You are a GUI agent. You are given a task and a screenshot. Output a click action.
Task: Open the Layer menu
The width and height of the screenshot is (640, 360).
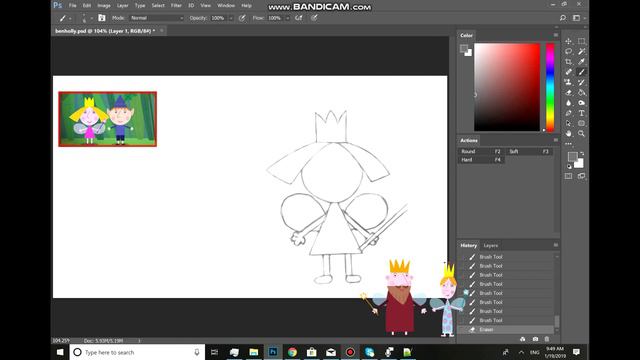(x=122, y=6)
